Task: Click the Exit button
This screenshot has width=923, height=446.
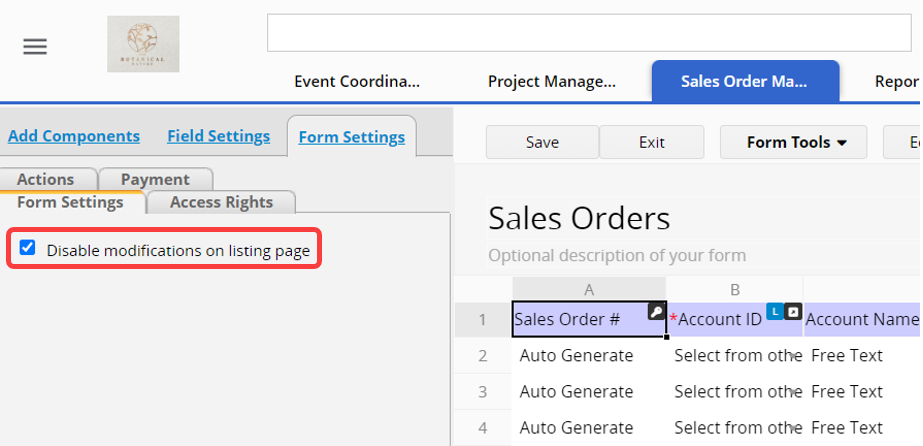Action: 651,142
